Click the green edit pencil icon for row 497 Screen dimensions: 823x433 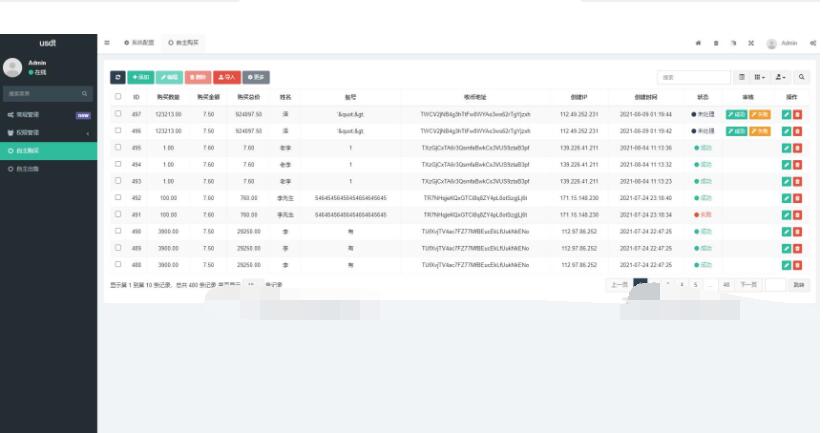tap(787, 115)
